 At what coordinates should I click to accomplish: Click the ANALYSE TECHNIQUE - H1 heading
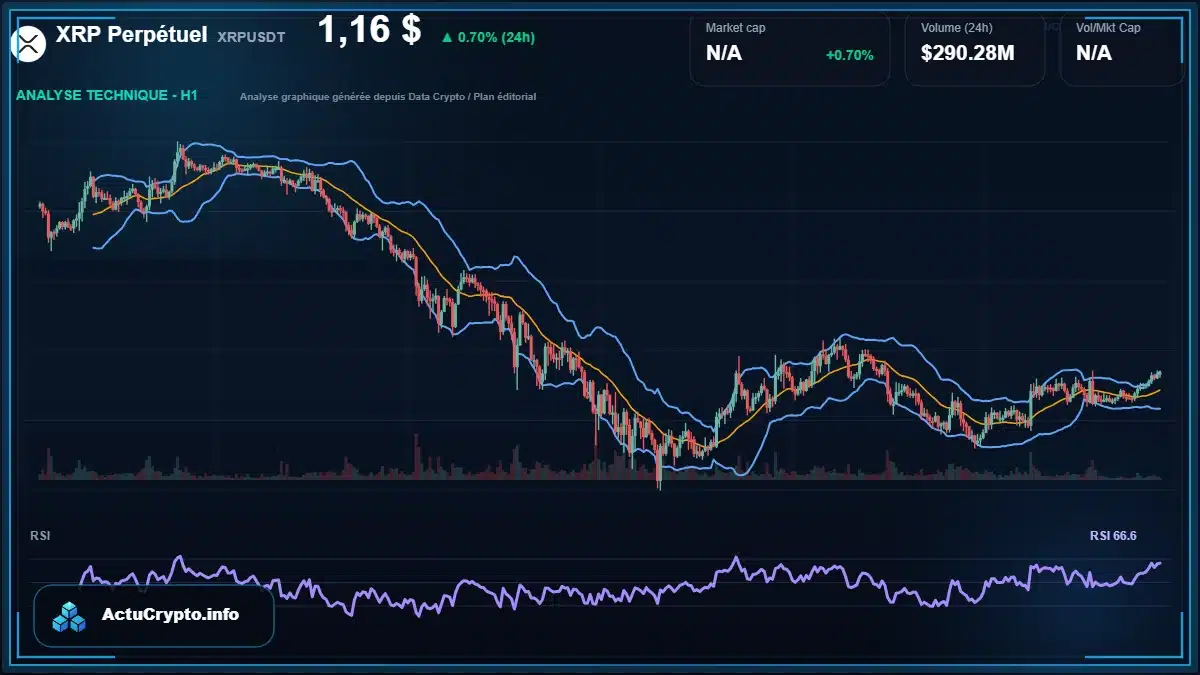107,95
